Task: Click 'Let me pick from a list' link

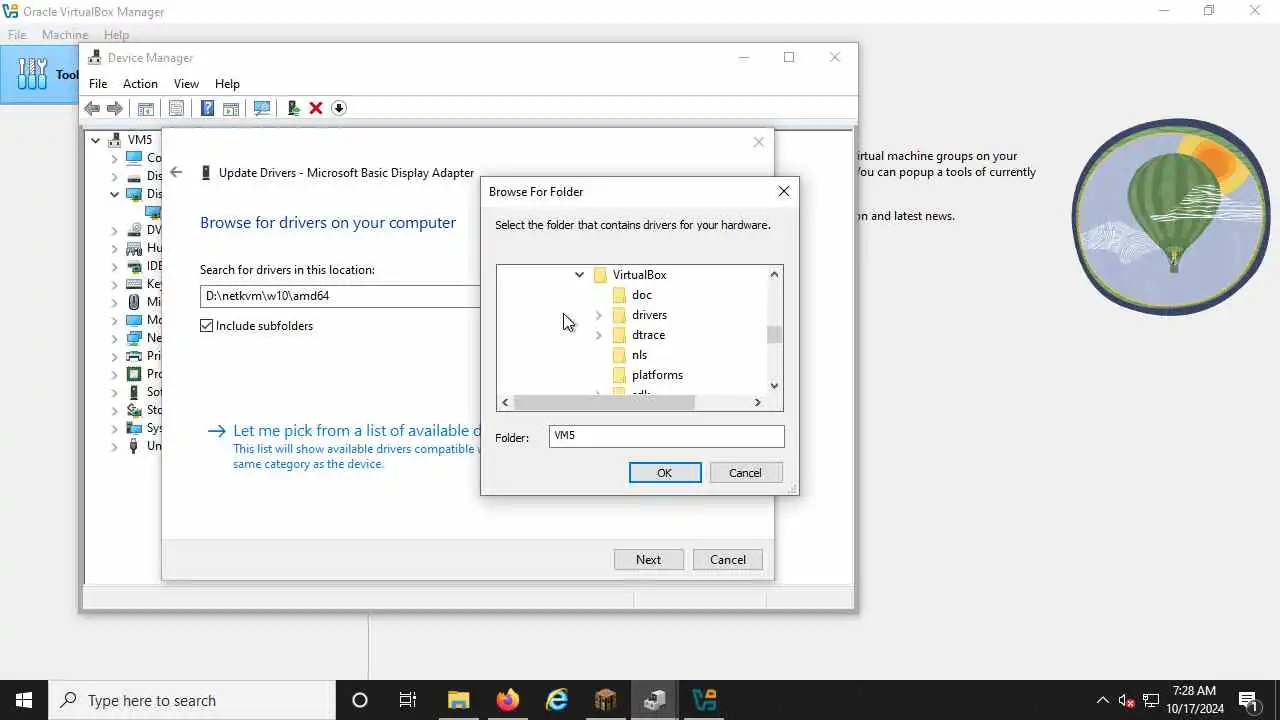Action: coord(357,431)
